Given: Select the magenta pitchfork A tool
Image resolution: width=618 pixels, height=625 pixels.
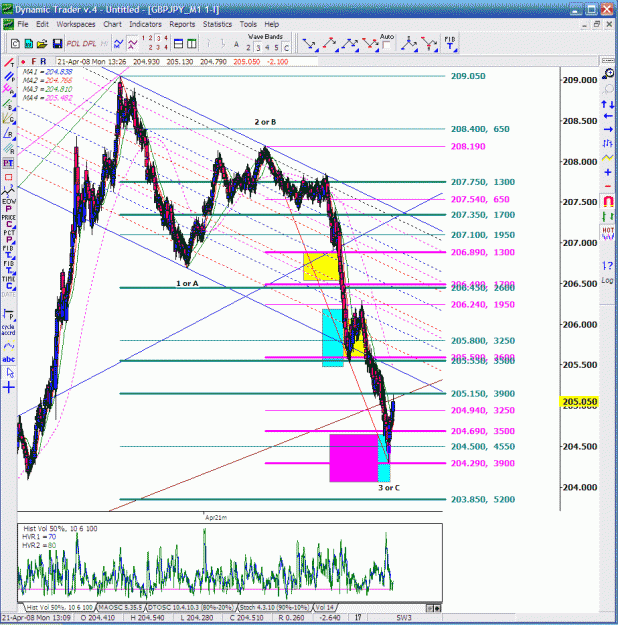Looking at the screenshot, I should (x=9, y=89).
